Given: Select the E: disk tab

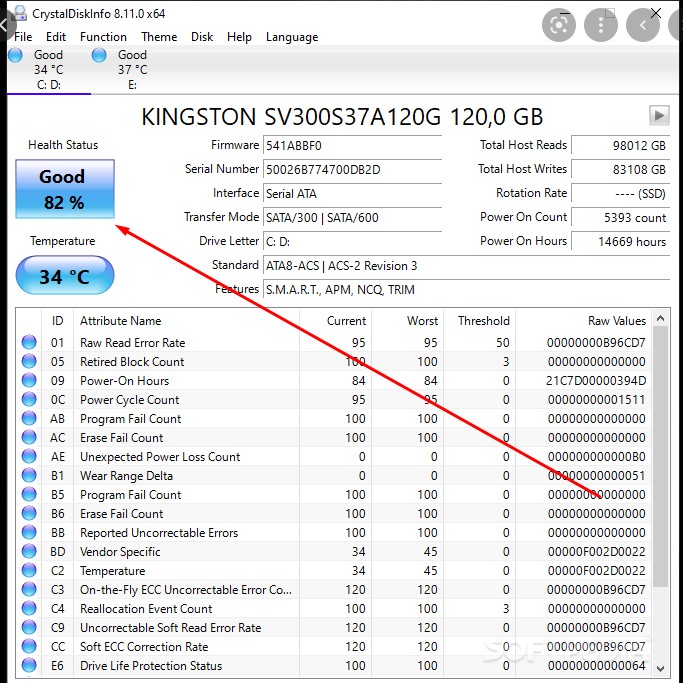Looking at the screenshot, I should (132, 70).
